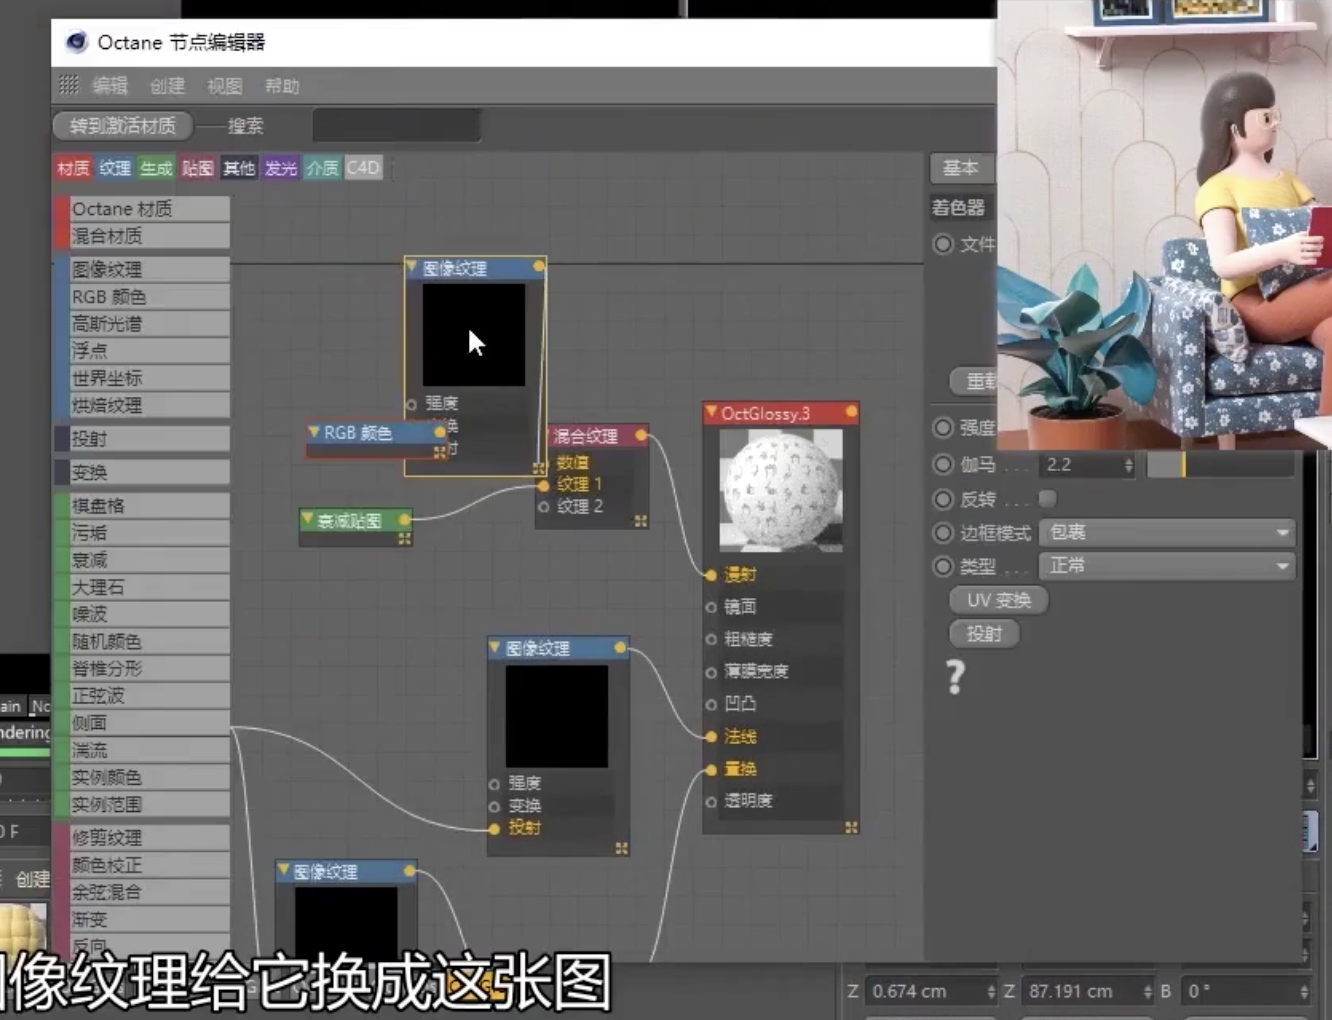
Task: Toggle the purple 发光 filter tag
Action: pyautogui.click(x=280, y=168)
